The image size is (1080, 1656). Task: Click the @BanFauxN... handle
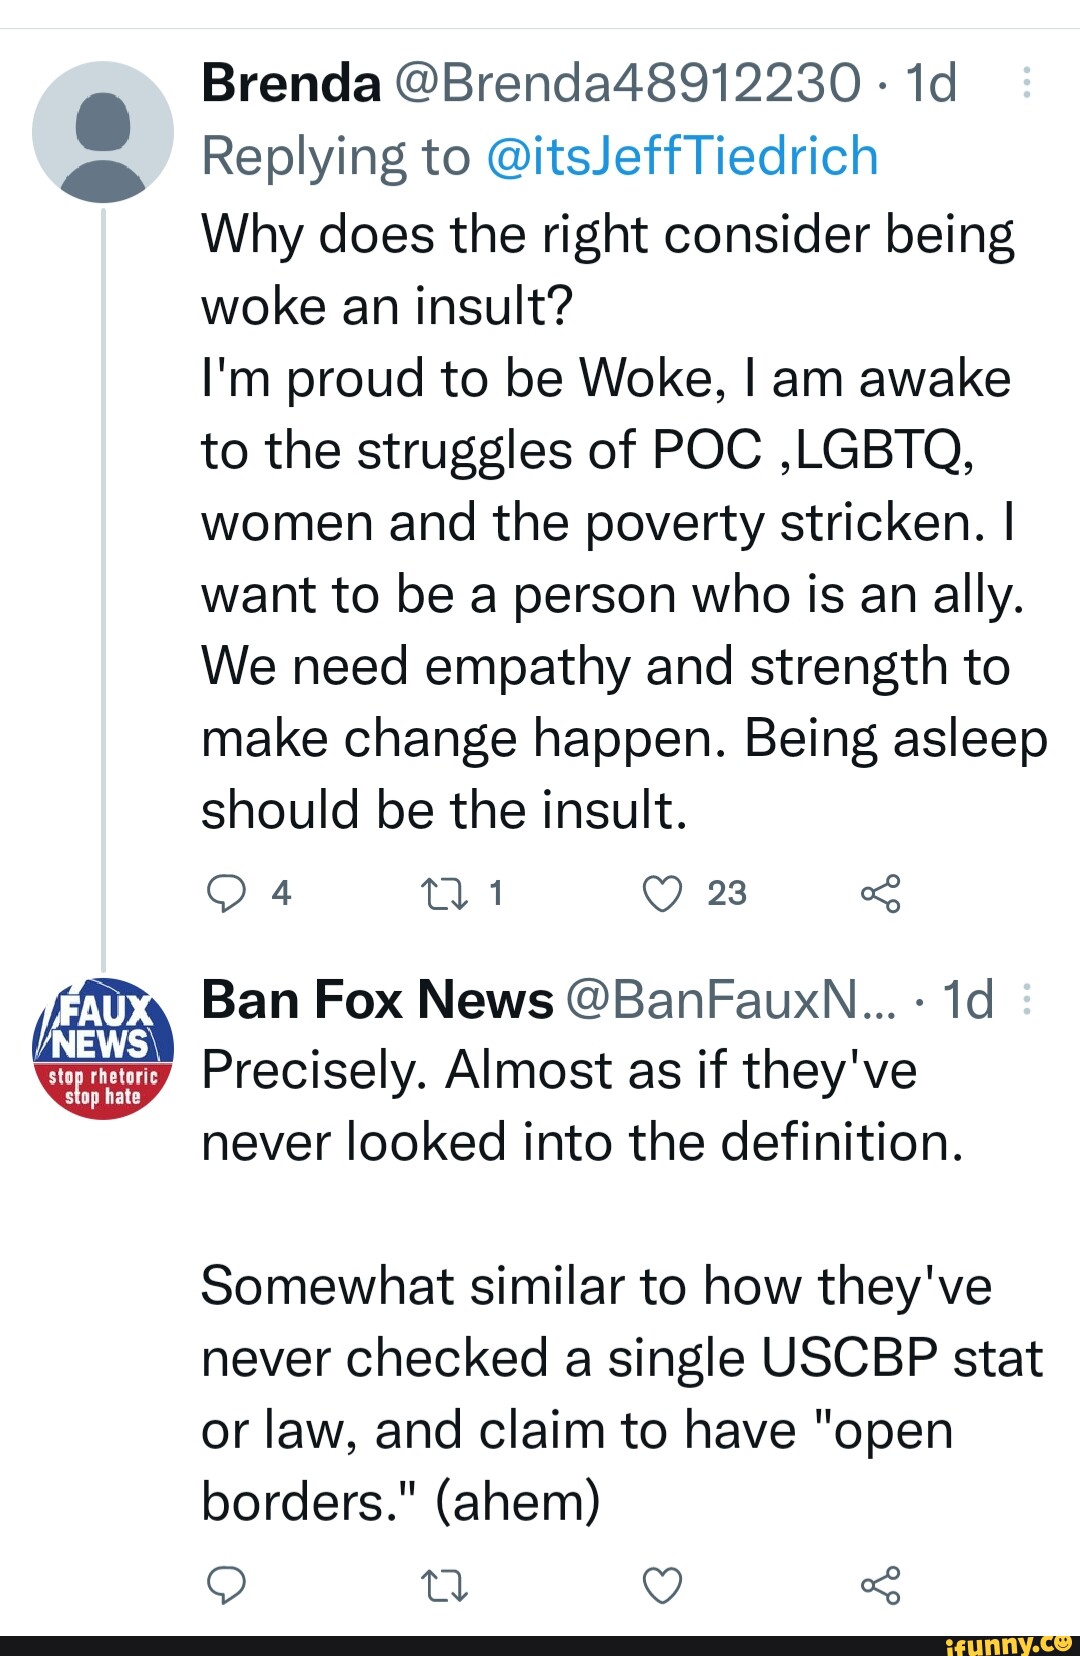731,999
